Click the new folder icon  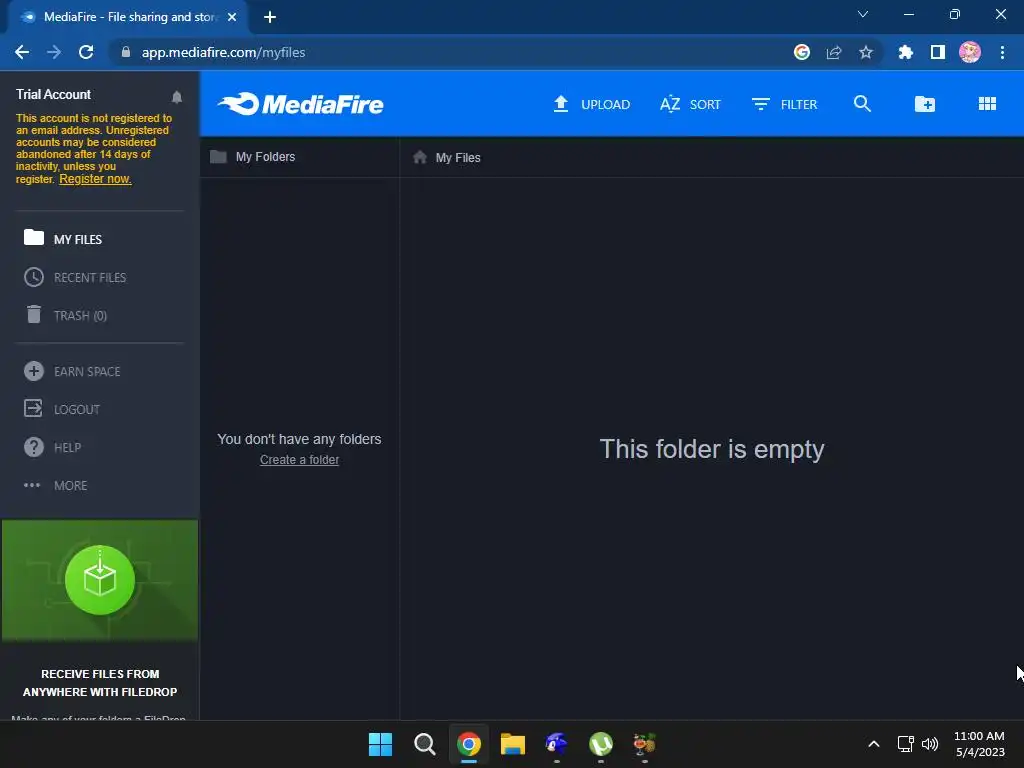924,104
